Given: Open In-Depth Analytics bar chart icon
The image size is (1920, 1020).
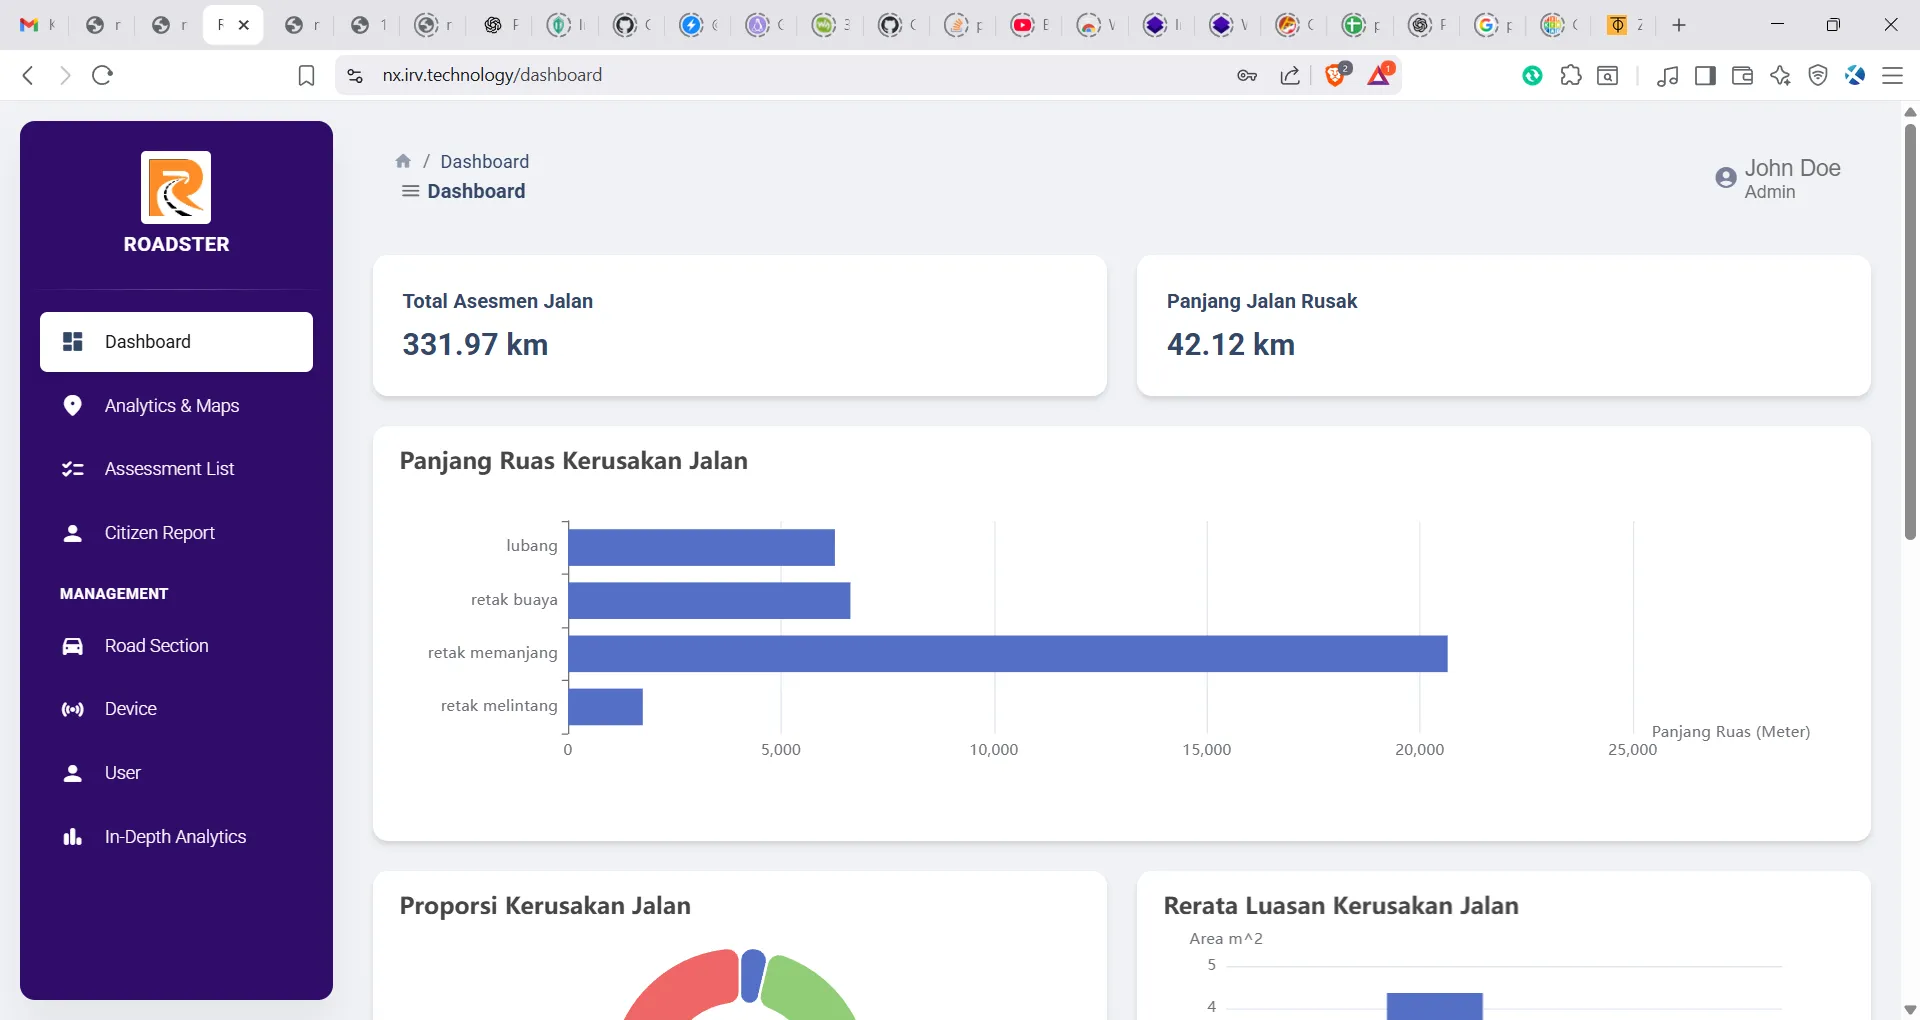Looking at the screenshot, I should 72,837.
